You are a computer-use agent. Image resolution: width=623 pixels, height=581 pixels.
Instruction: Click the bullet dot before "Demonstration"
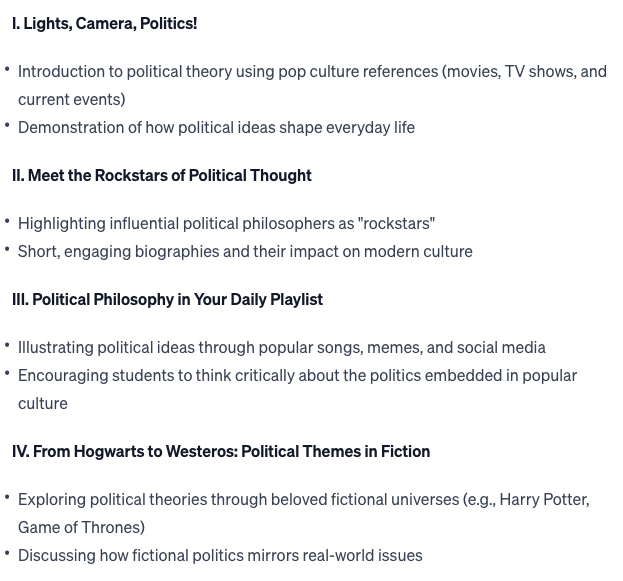(x=8, y=126)
